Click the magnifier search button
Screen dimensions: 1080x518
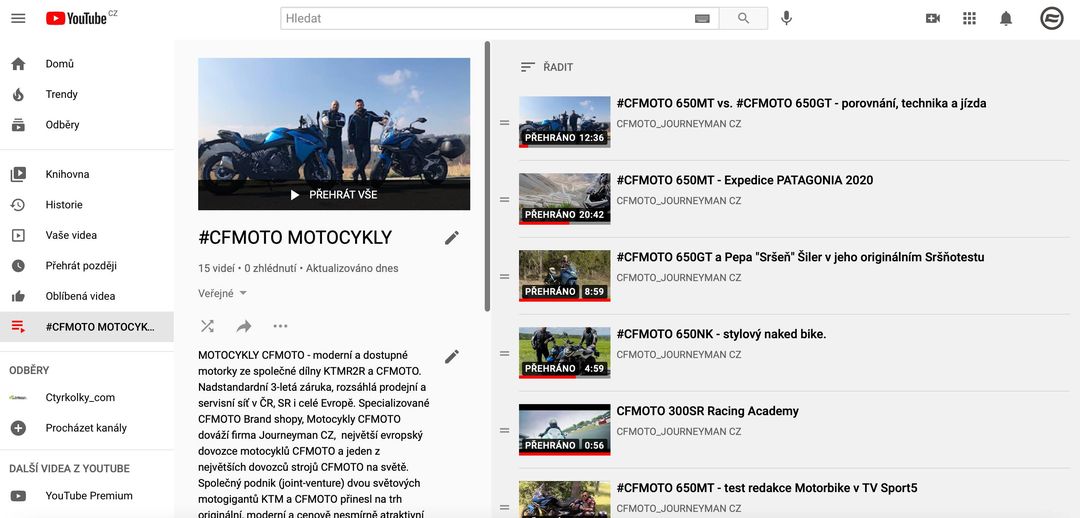(x=743, y=19)
